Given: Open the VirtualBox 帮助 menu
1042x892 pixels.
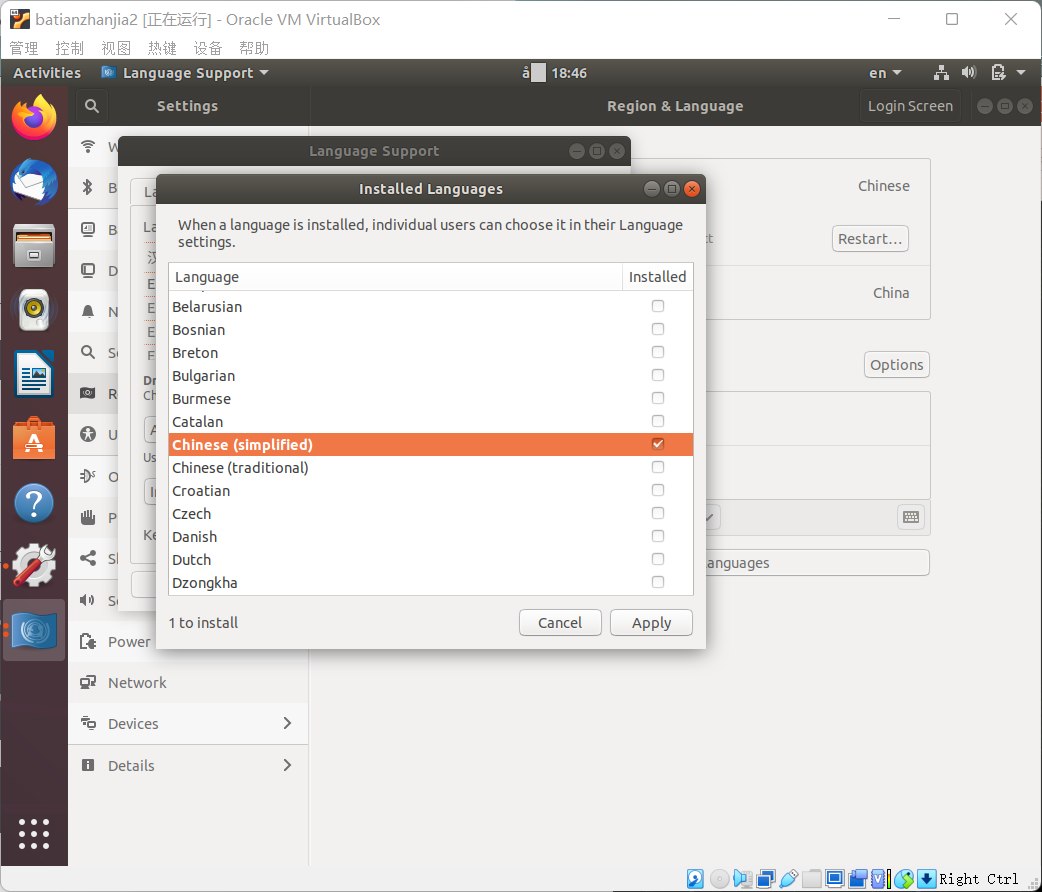Looking at the screenshot, I should tap(254, 48).
